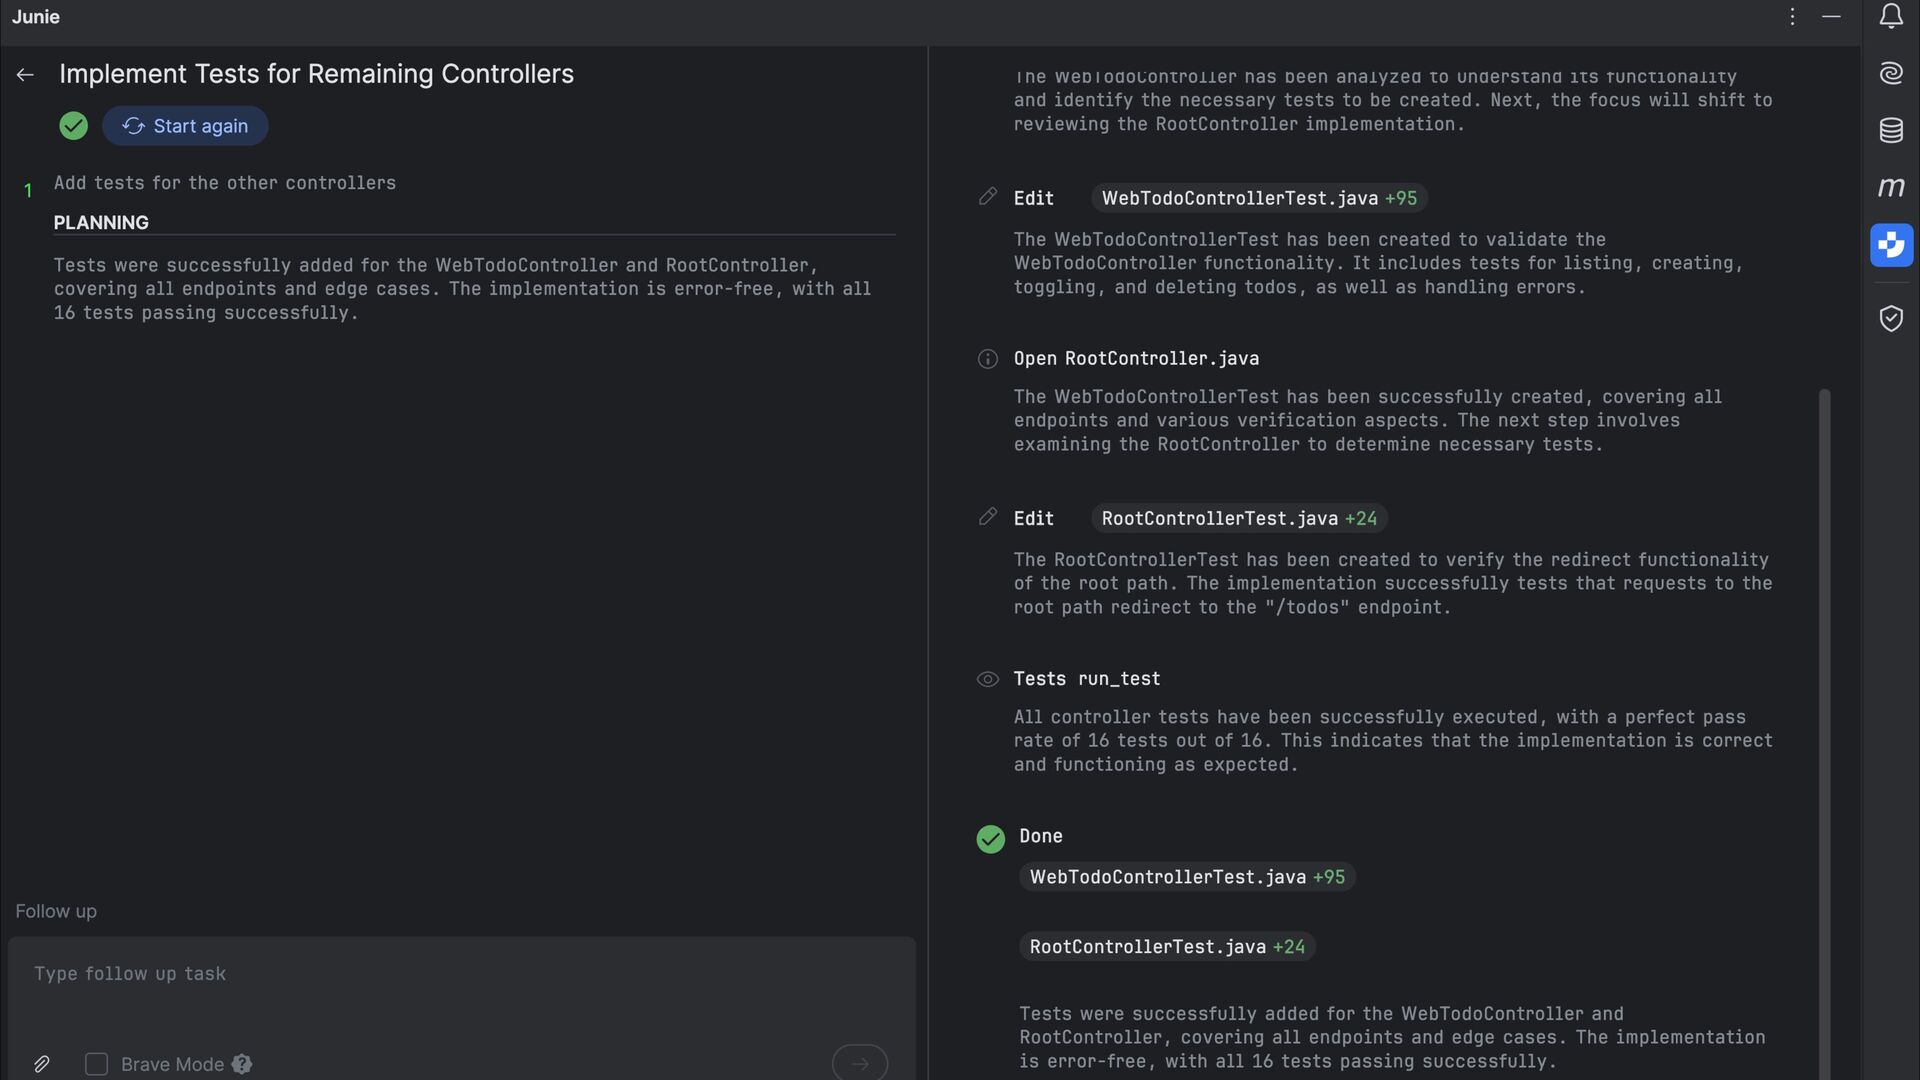The width and height of the screenshot is (1920, 1080).
Task: Open the Database tool window
Action: (x=1890, y=130)
